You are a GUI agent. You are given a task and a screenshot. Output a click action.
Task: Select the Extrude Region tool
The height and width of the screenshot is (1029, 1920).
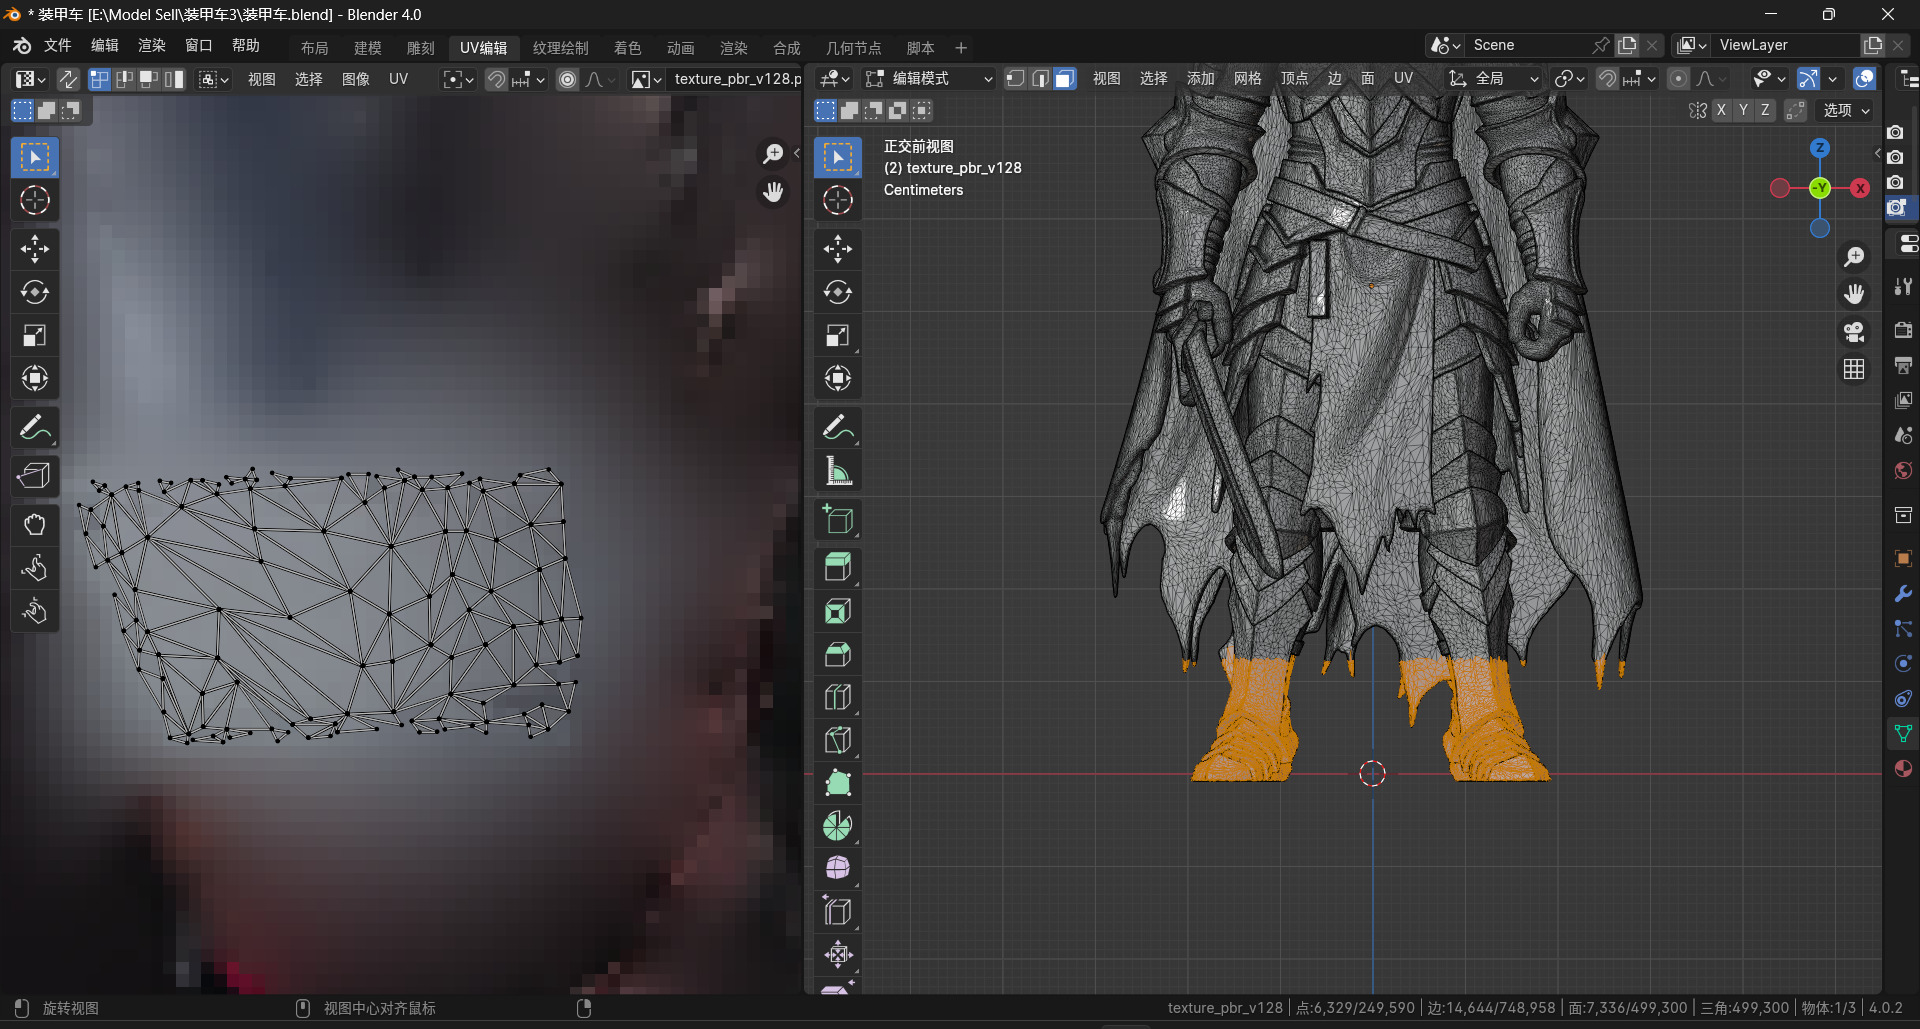(838, 567)
